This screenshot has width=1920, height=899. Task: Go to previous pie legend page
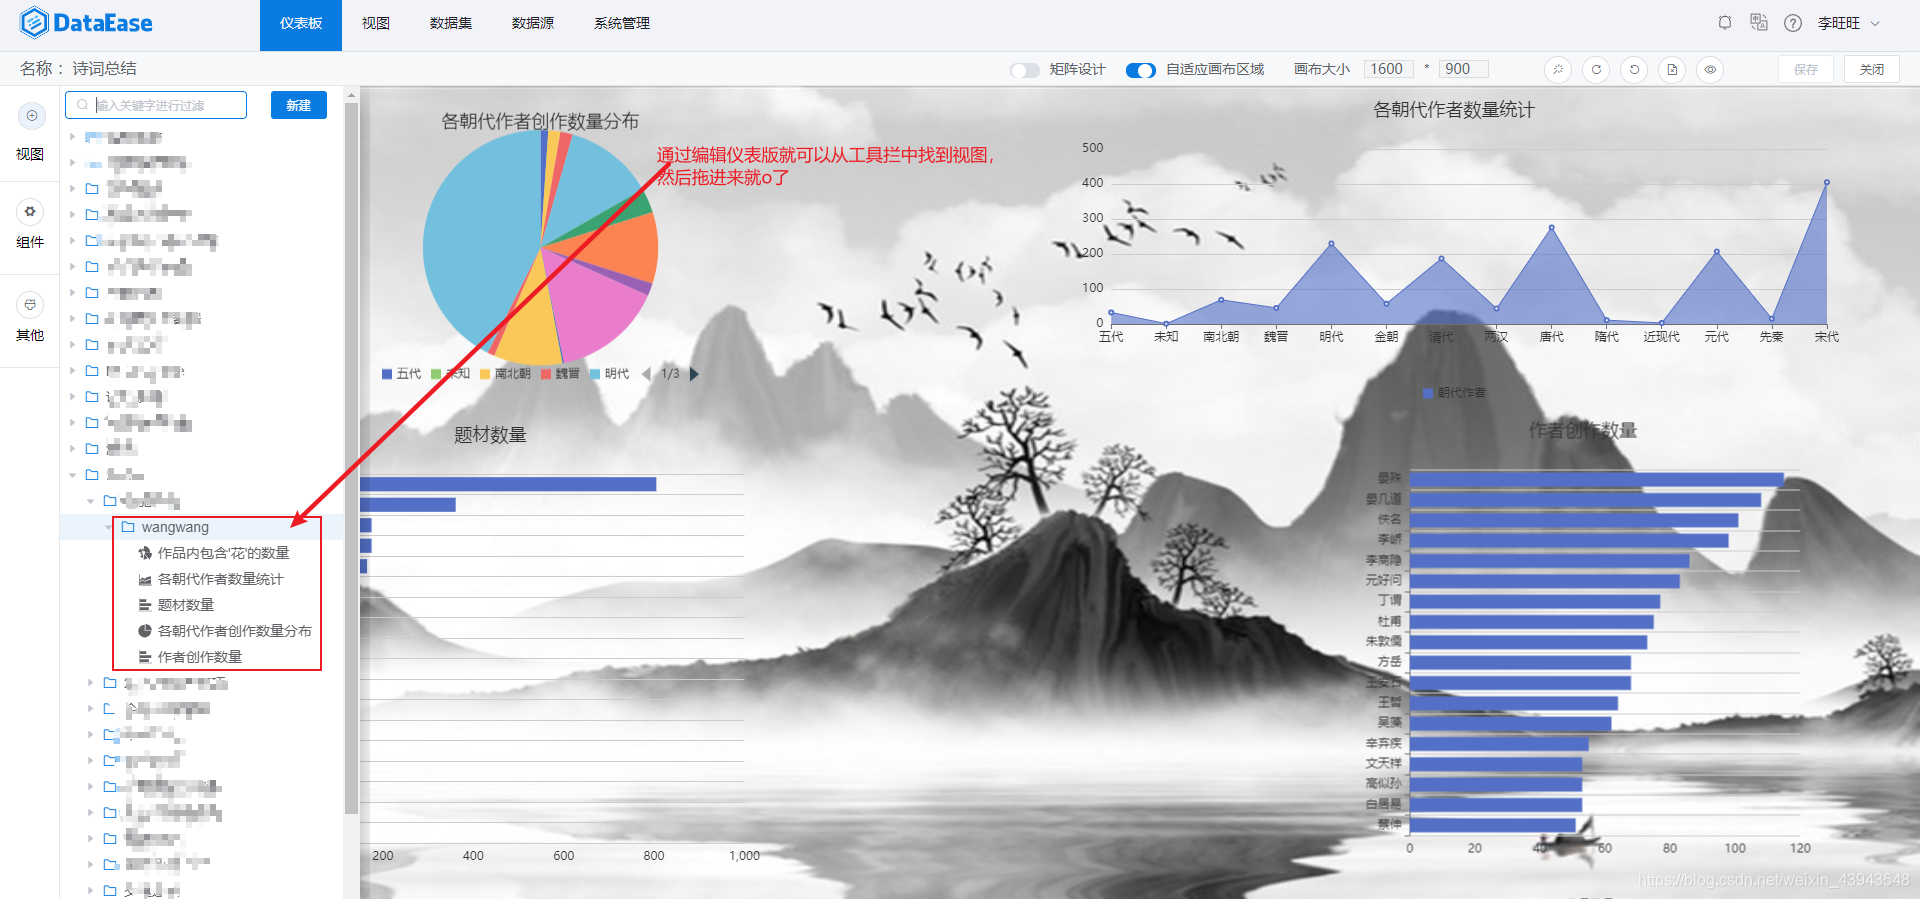tap(646, 374)
